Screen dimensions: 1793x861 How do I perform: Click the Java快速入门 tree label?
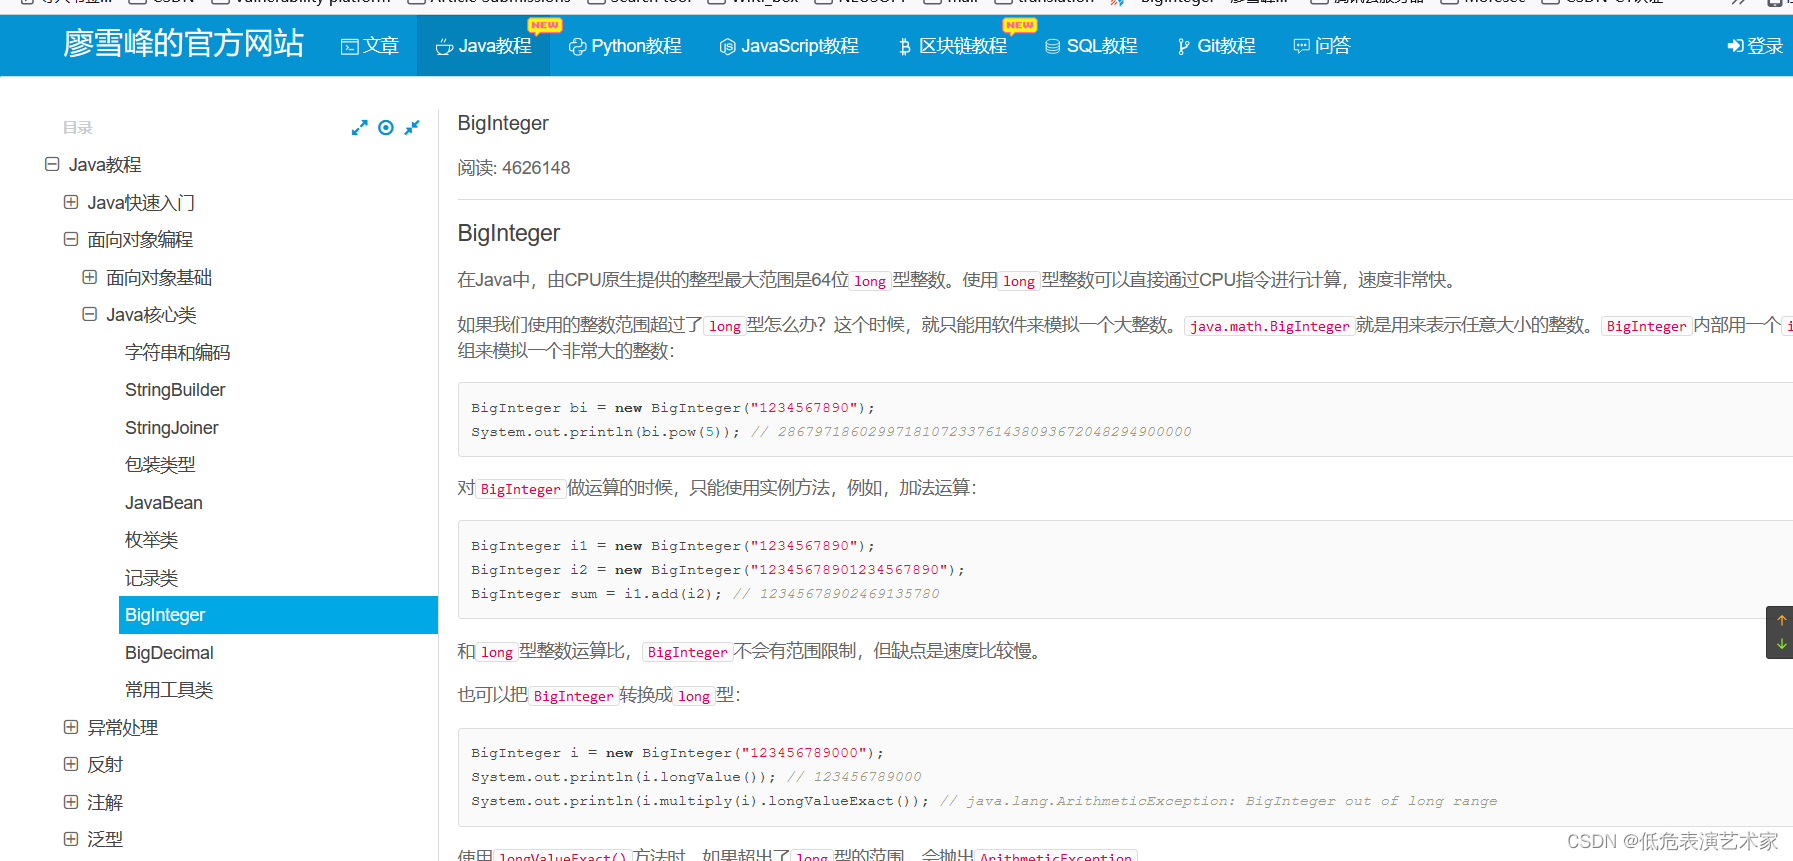(141, 203)
